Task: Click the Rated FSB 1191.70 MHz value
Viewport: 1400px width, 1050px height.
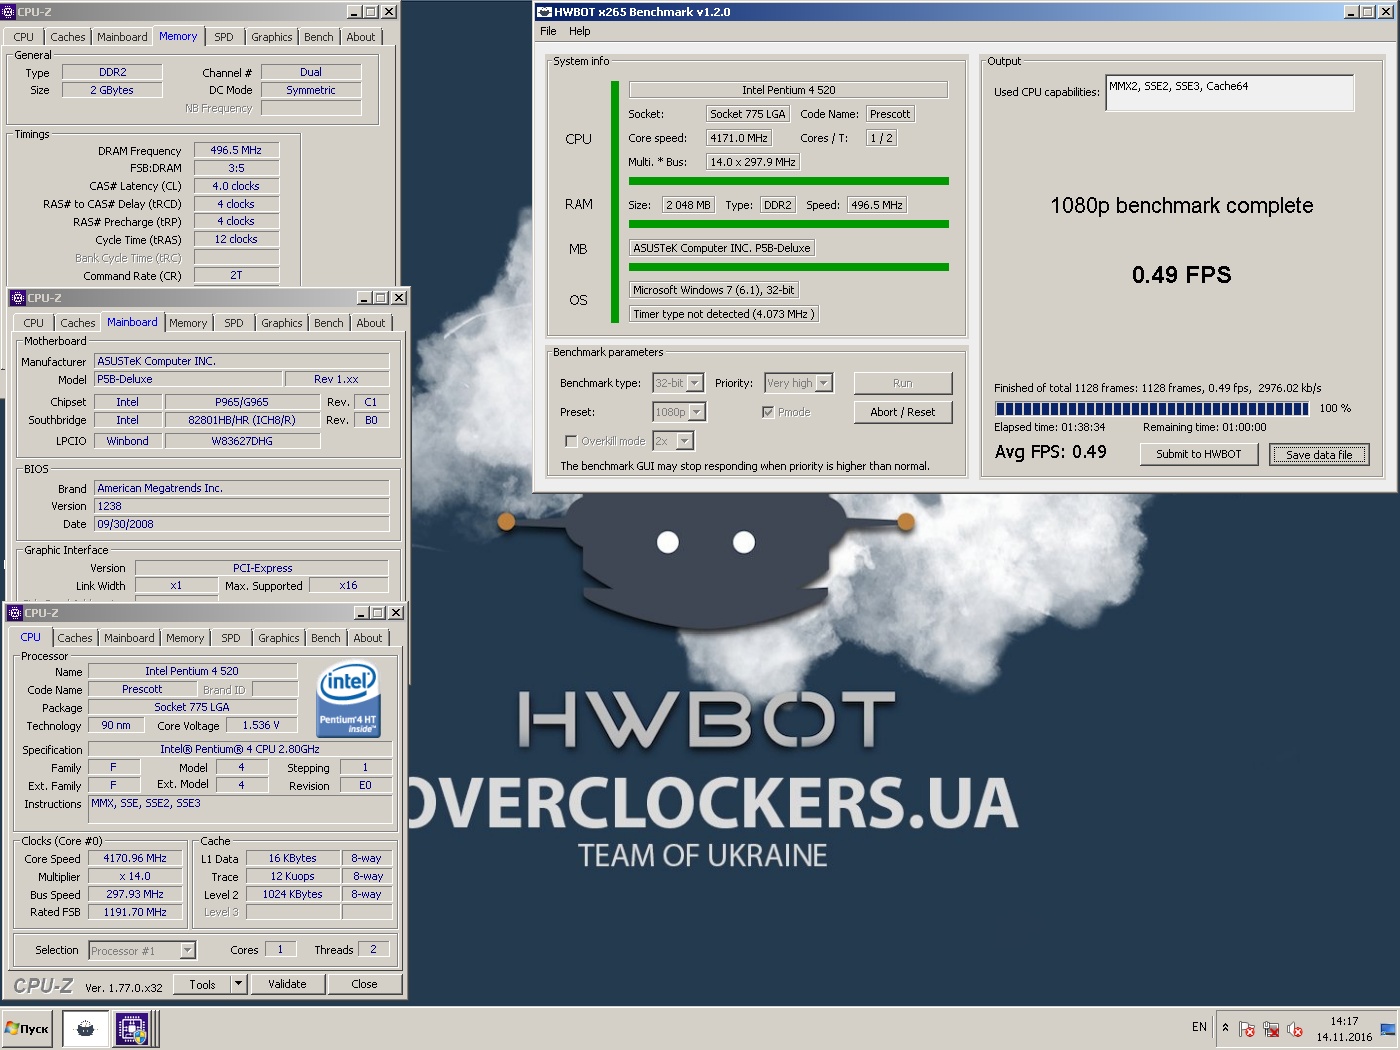Action: pyautogui.click(x=135, y=912)
